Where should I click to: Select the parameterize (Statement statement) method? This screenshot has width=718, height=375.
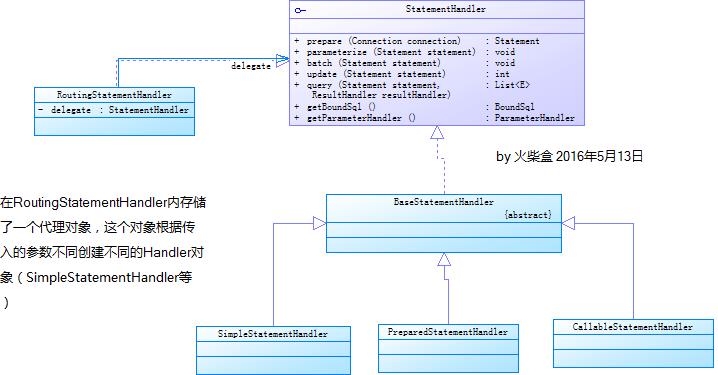point(391,52)
